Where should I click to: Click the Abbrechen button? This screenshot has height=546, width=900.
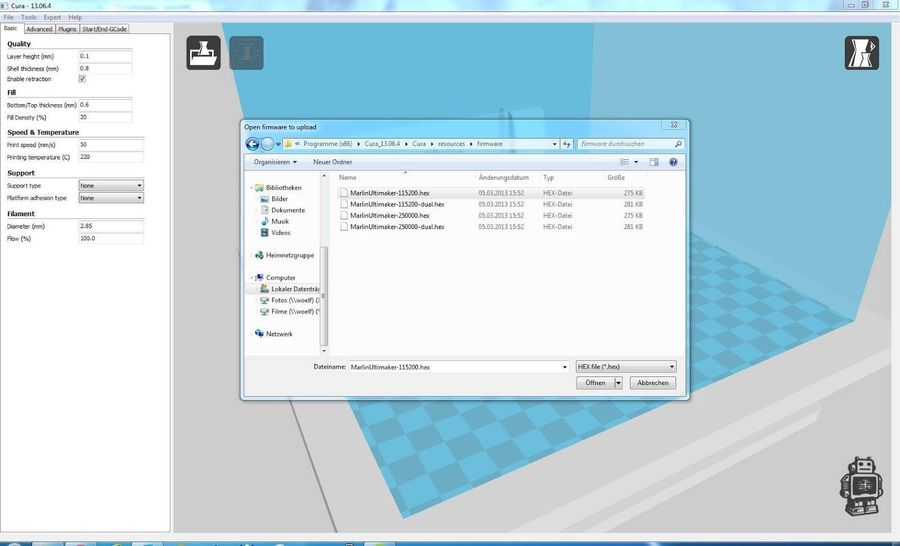pyautogui.click(x=653, y=383)
